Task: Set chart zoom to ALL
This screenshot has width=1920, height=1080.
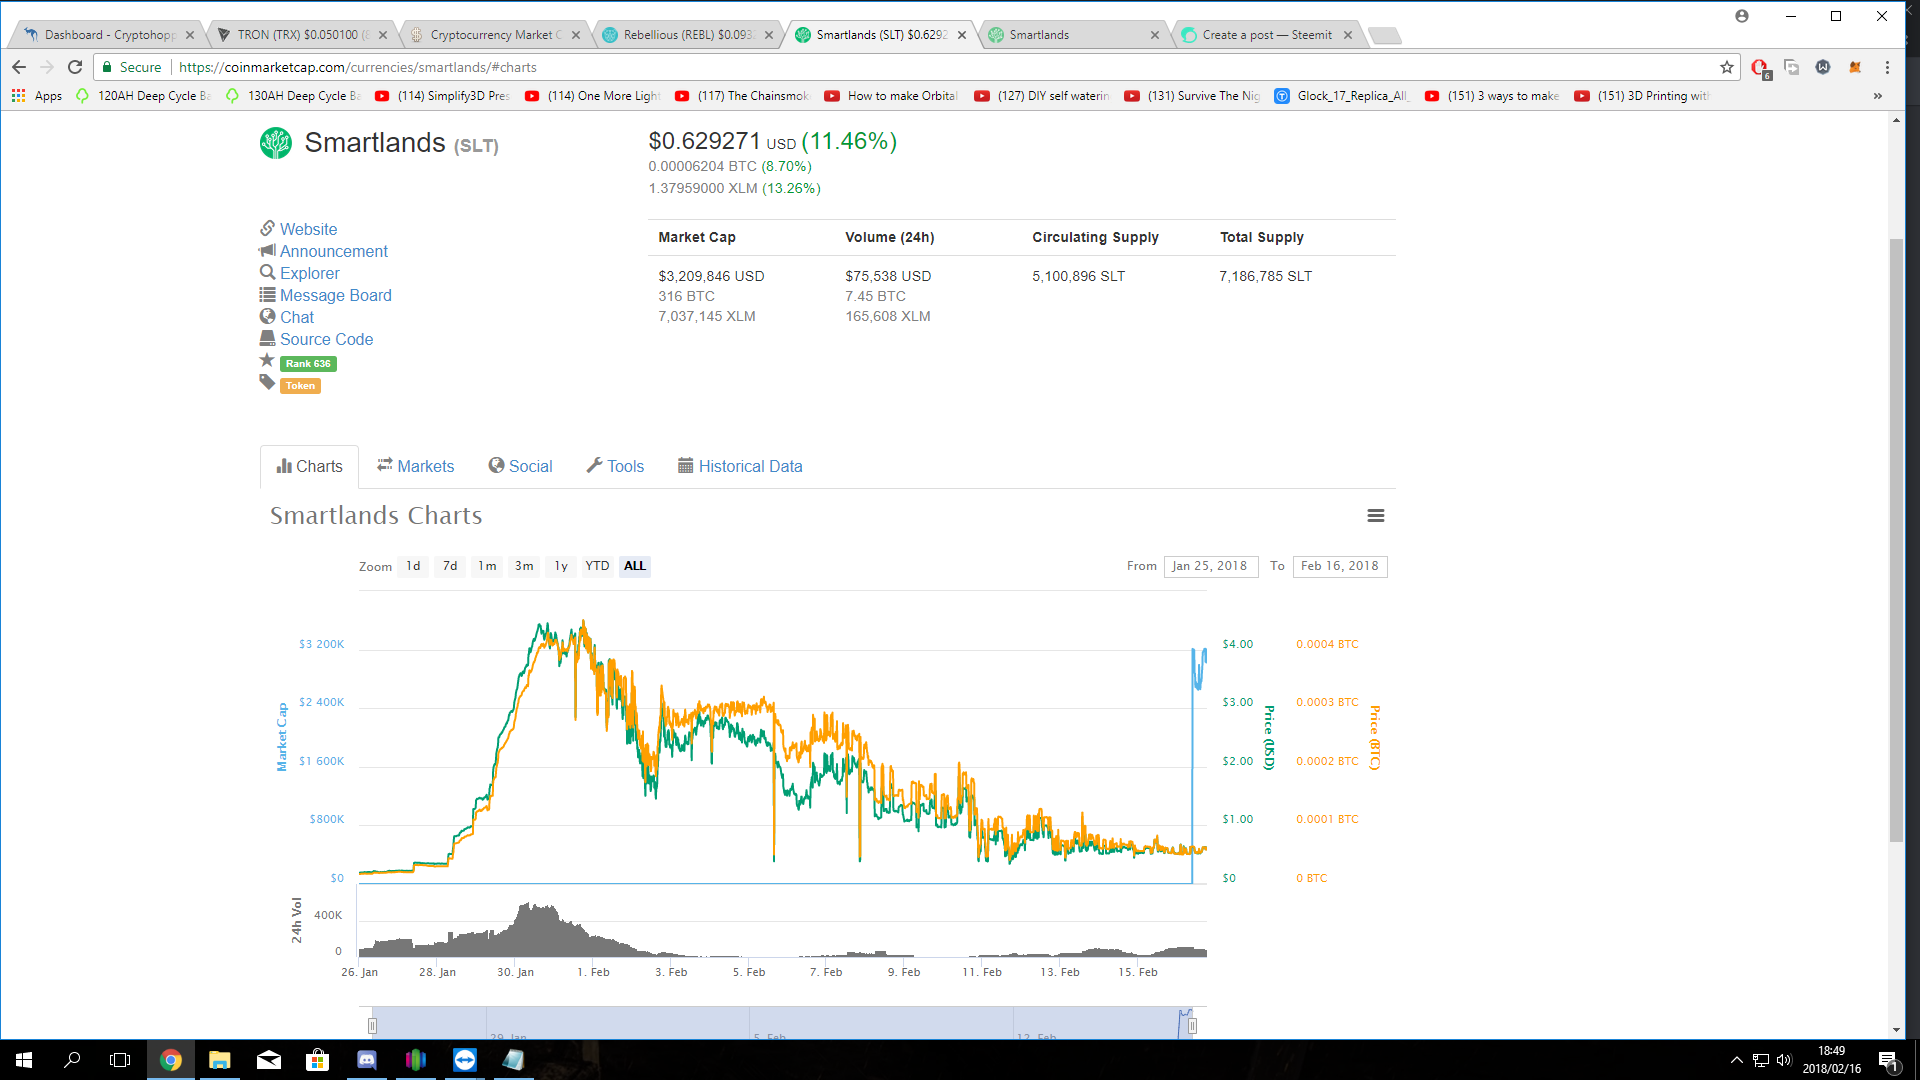Action: [635, 566]
